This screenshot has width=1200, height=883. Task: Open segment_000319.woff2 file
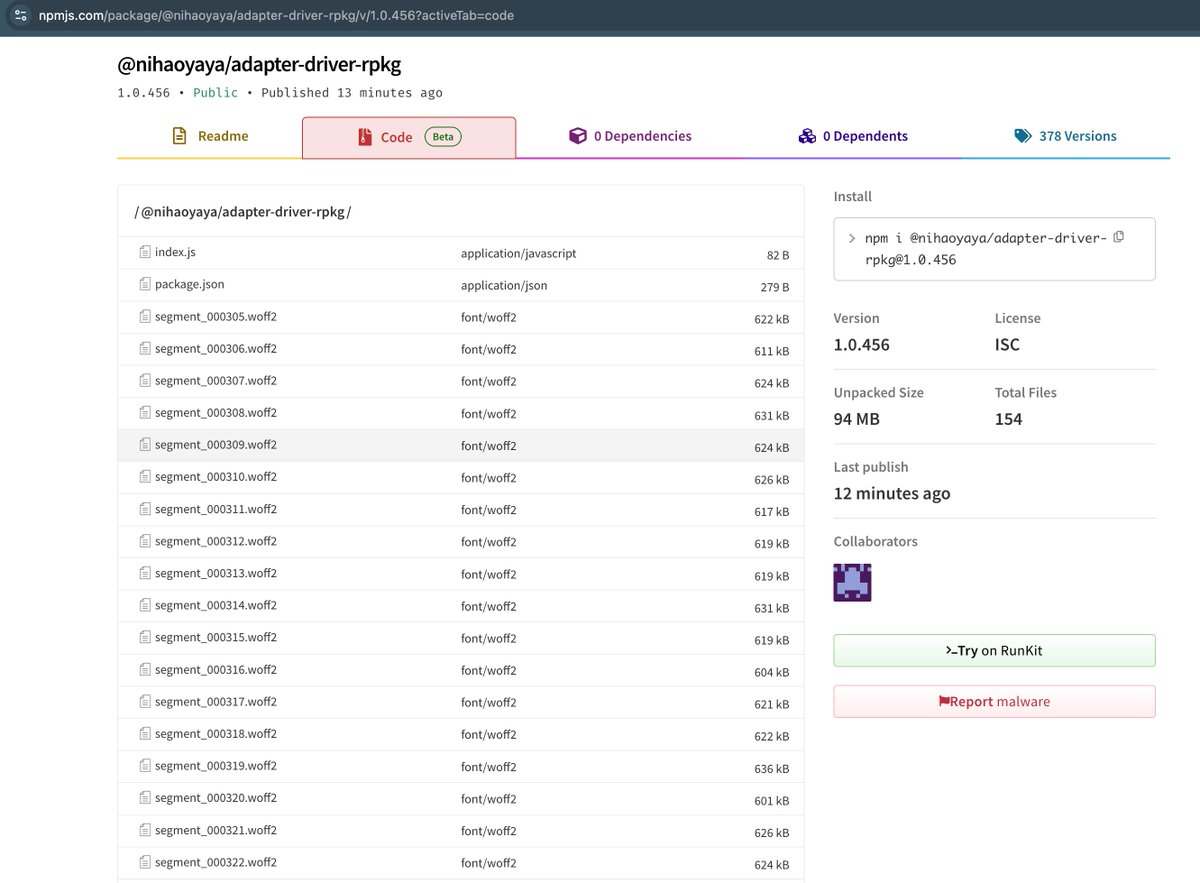(216, 766)
